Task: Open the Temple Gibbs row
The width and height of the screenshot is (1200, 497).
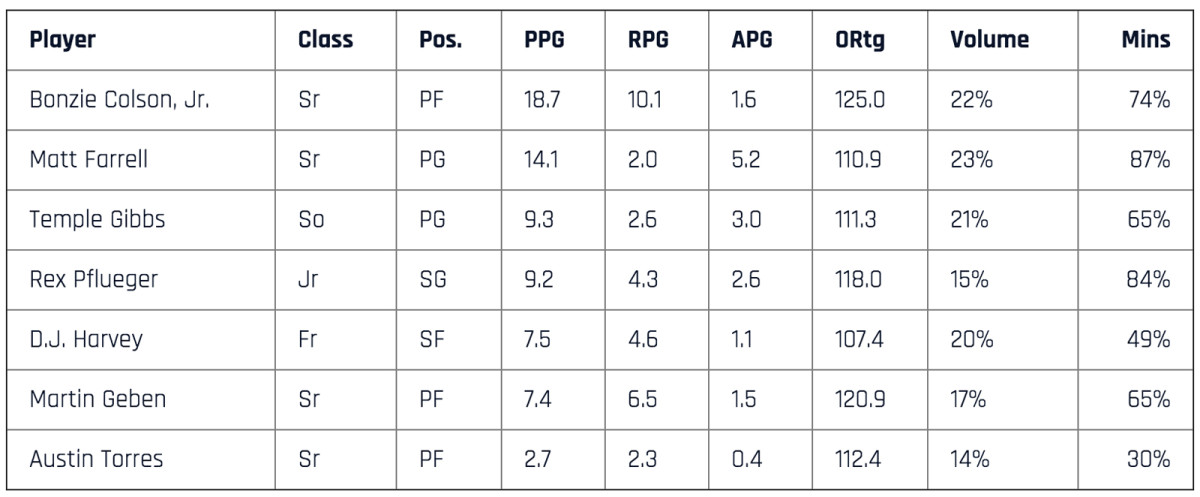Action: (x=97, y=220)
